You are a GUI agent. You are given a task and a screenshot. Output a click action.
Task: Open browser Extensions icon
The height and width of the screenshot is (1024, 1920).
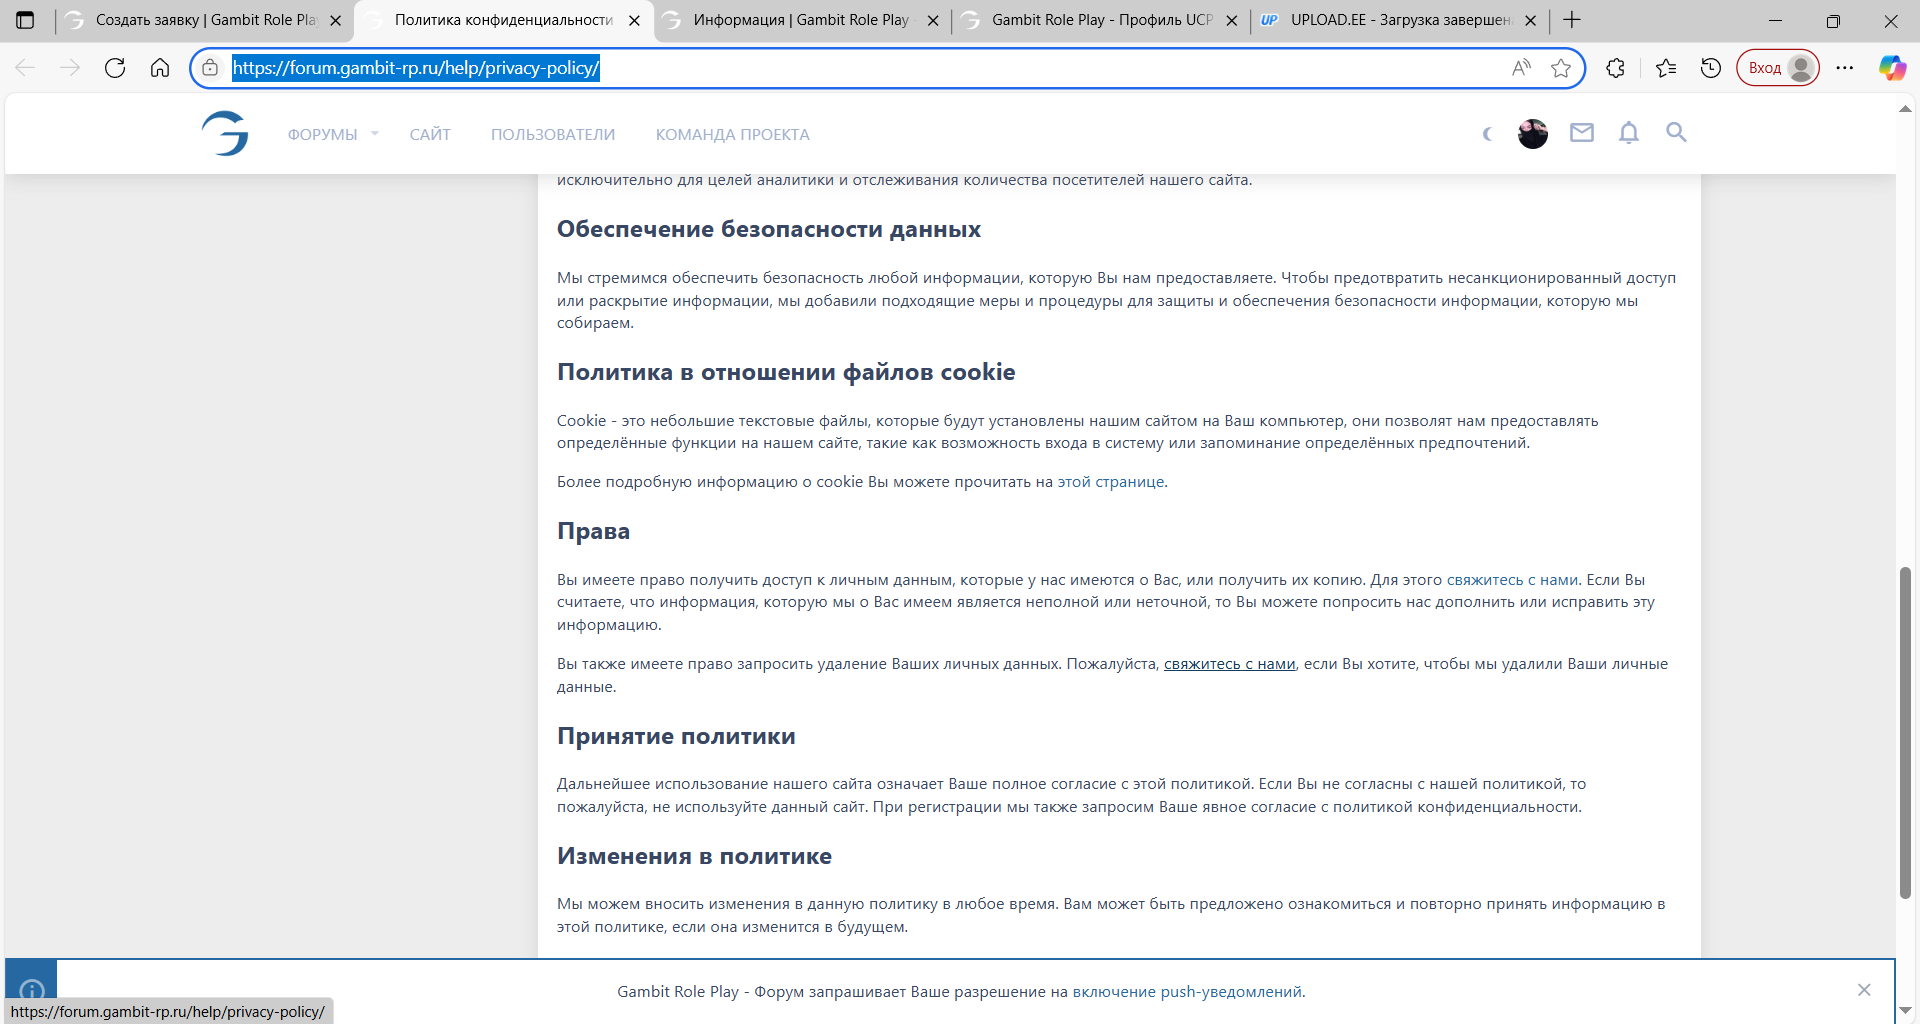(1615, 68)
